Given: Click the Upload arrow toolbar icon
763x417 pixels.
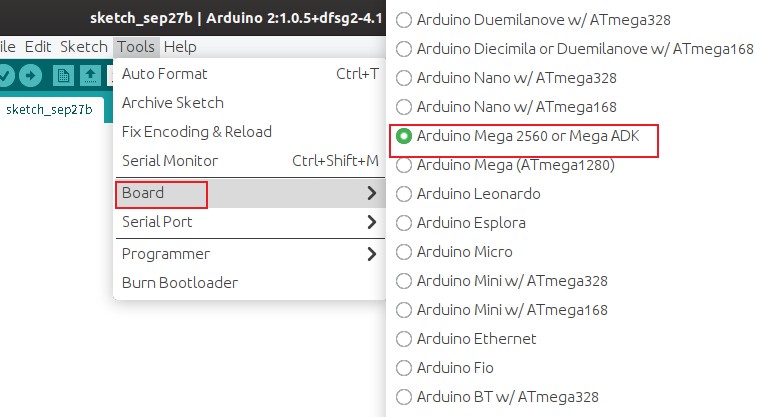Looking at the screenshot, I should (31, 75).
